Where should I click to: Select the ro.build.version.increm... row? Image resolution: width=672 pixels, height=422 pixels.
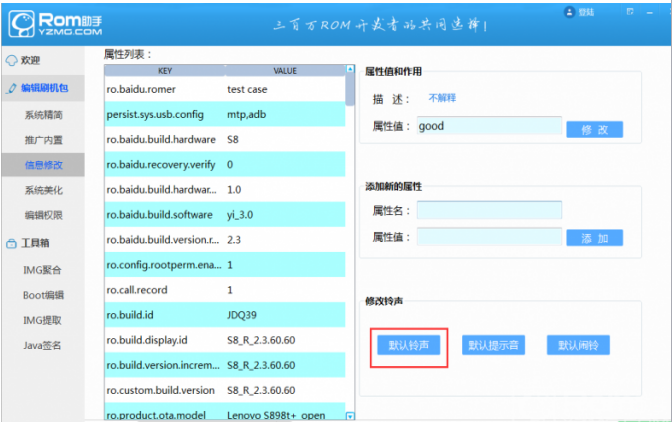[225, 365]
